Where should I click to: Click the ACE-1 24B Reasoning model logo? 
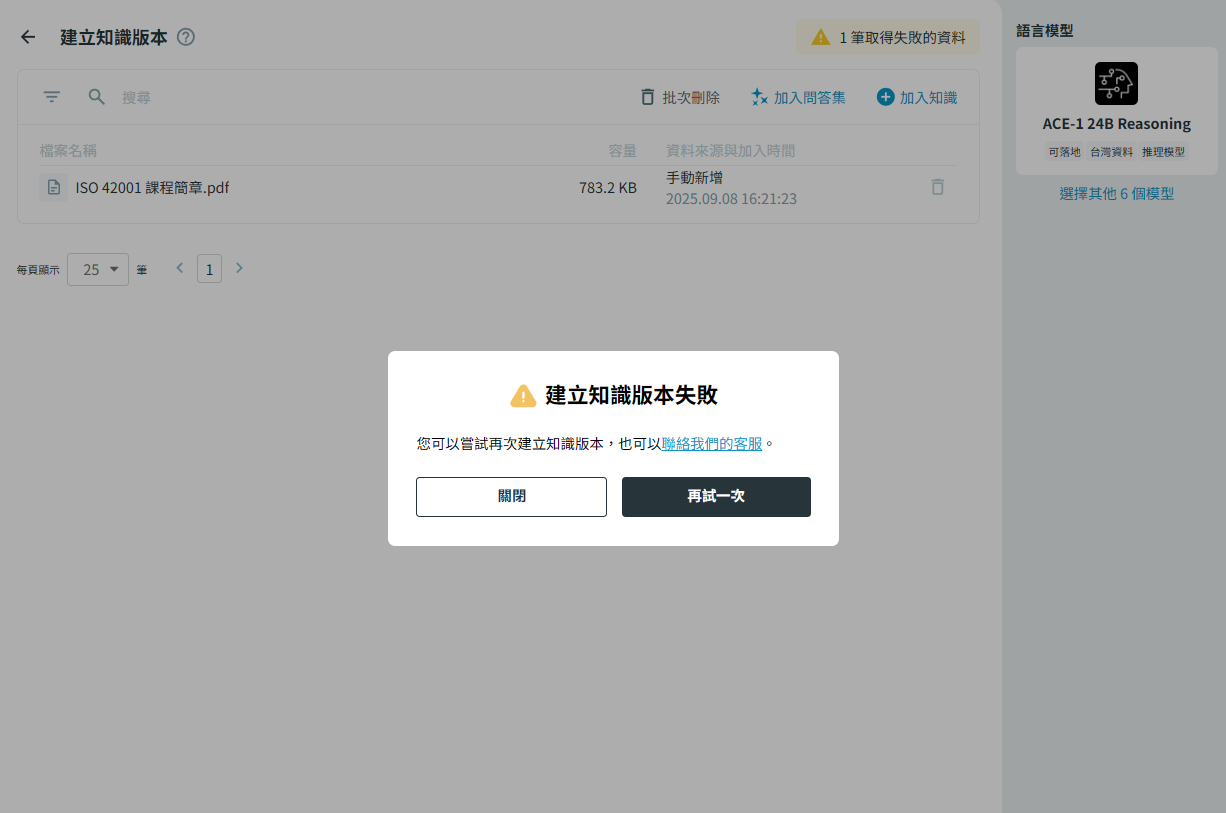(x=1116, y=84)
